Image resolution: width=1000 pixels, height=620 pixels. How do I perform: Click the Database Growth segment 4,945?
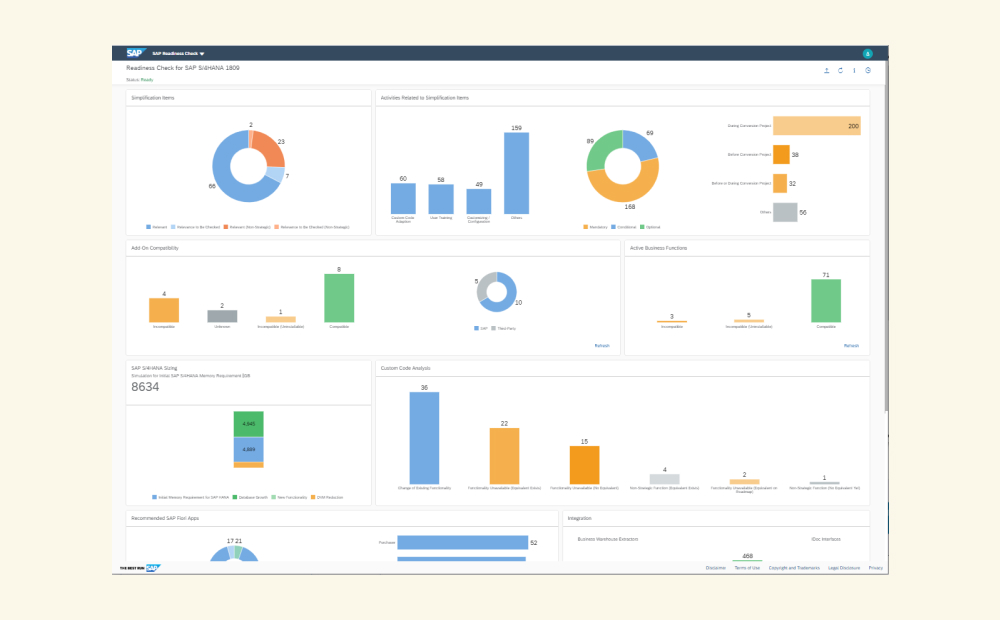249,424
